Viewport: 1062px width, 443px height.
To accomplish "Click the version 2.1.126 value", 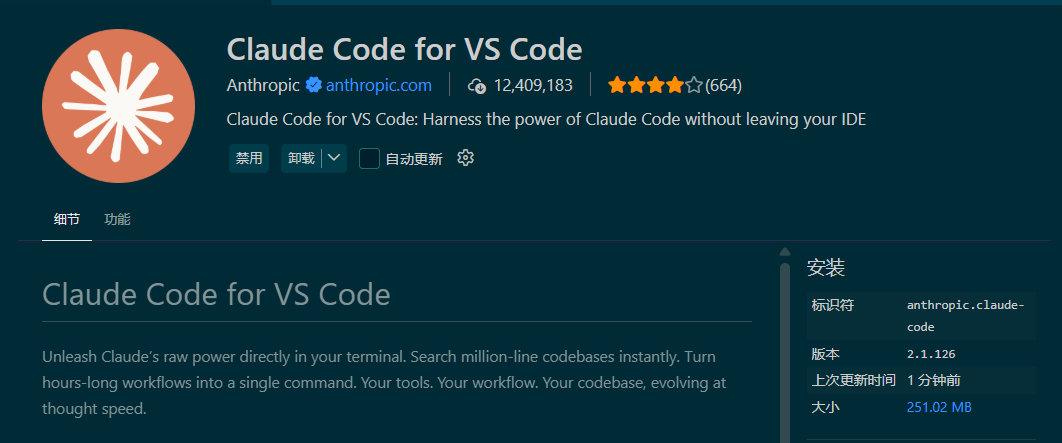I will point(931,354).
